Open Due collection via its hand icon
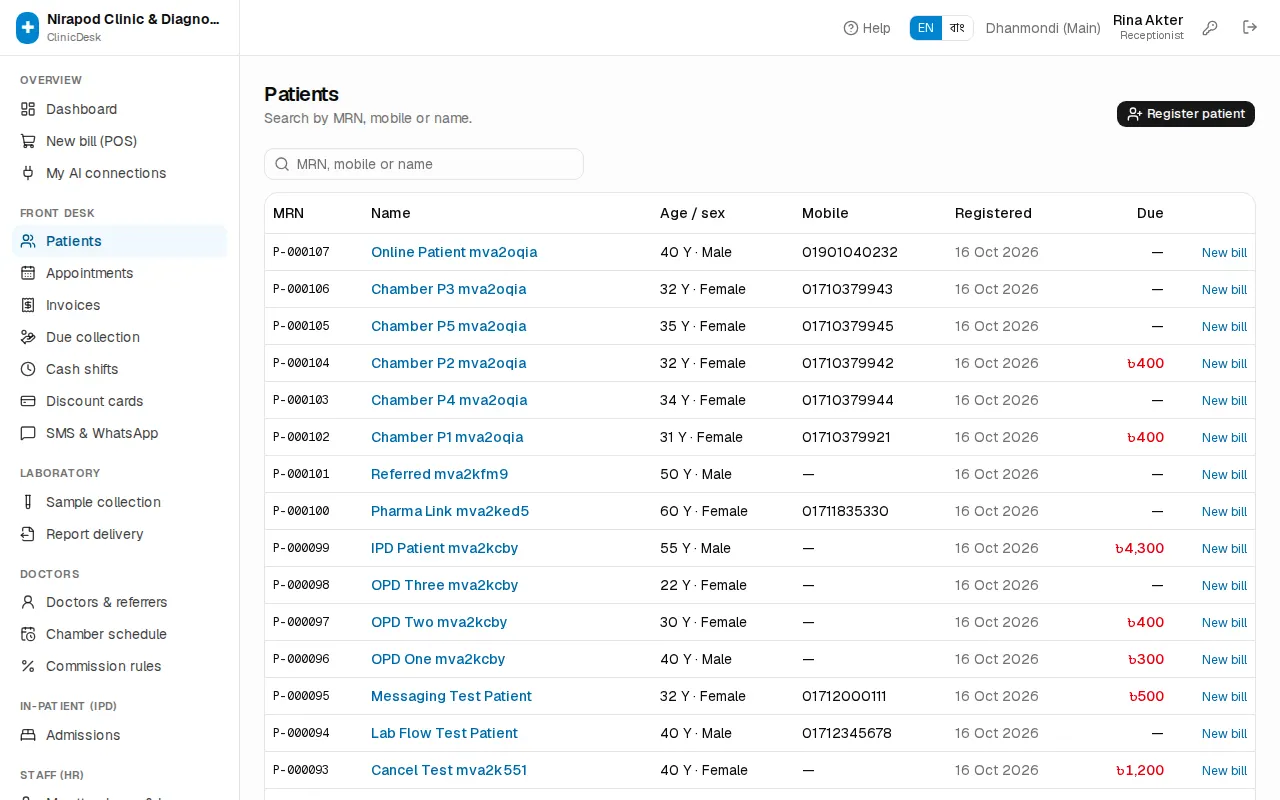Viewport: 1280px width, 800px height. click(28, 337)
